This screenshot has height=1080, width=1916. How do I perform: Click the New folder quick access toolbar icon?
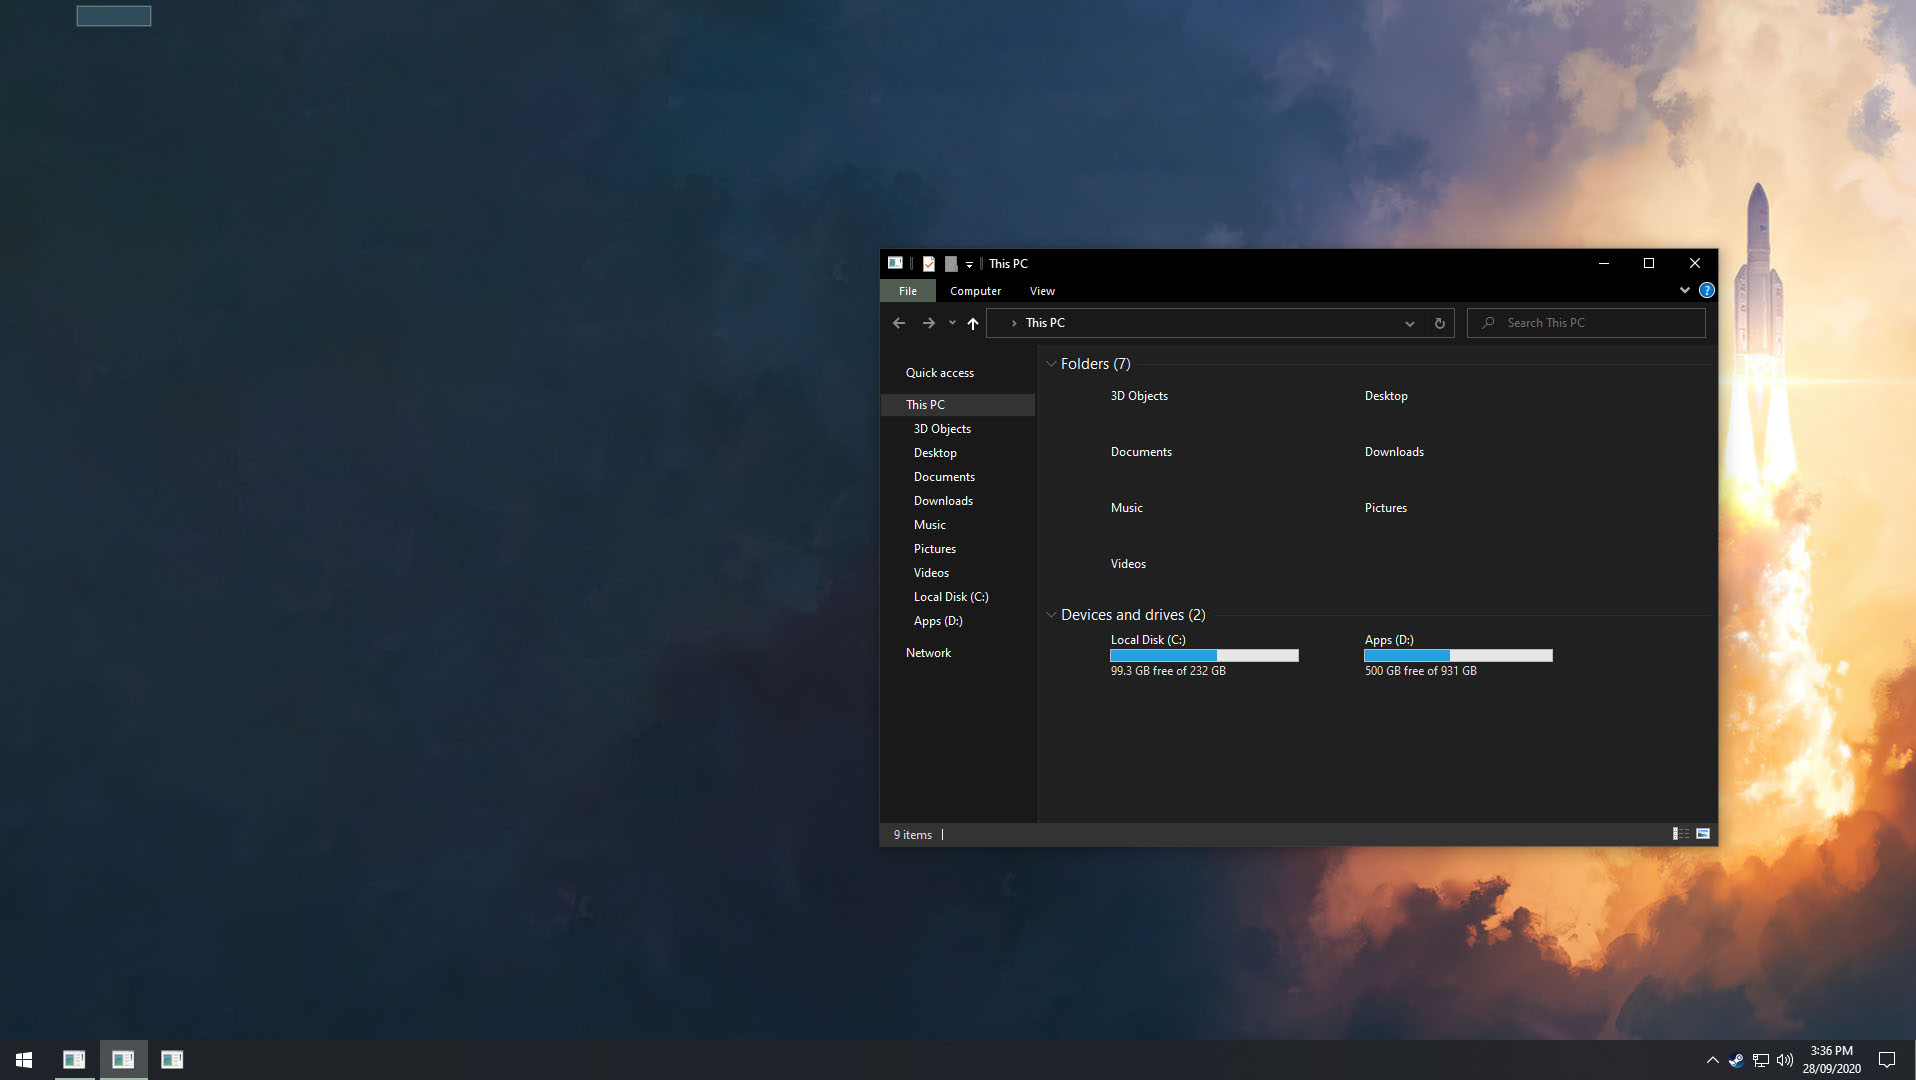pos(951,264)
